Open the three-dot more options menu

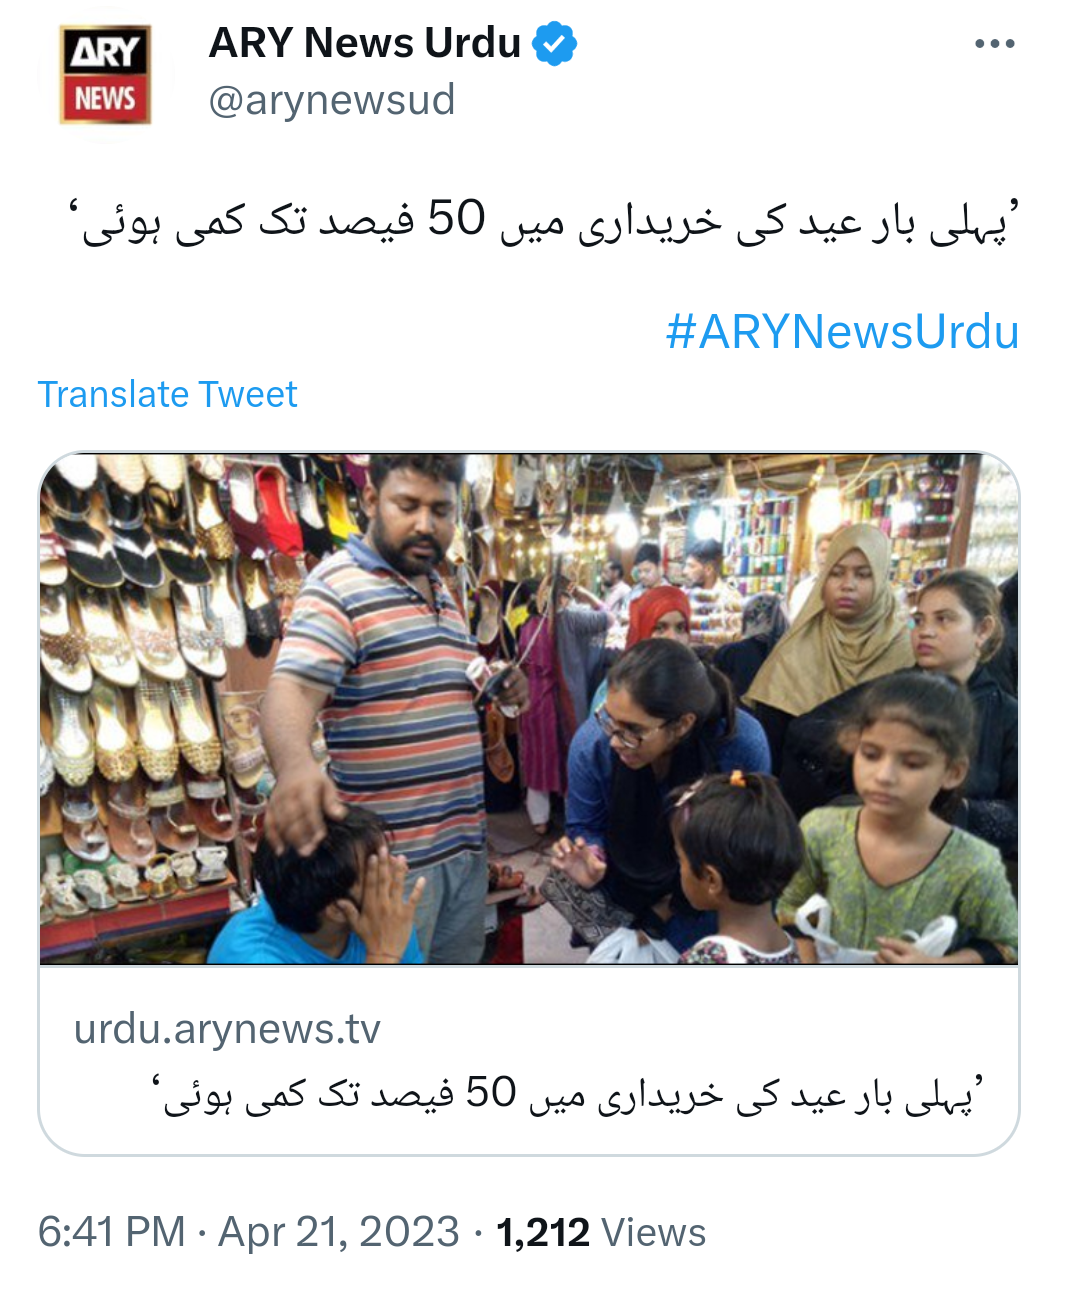(994, 44)
